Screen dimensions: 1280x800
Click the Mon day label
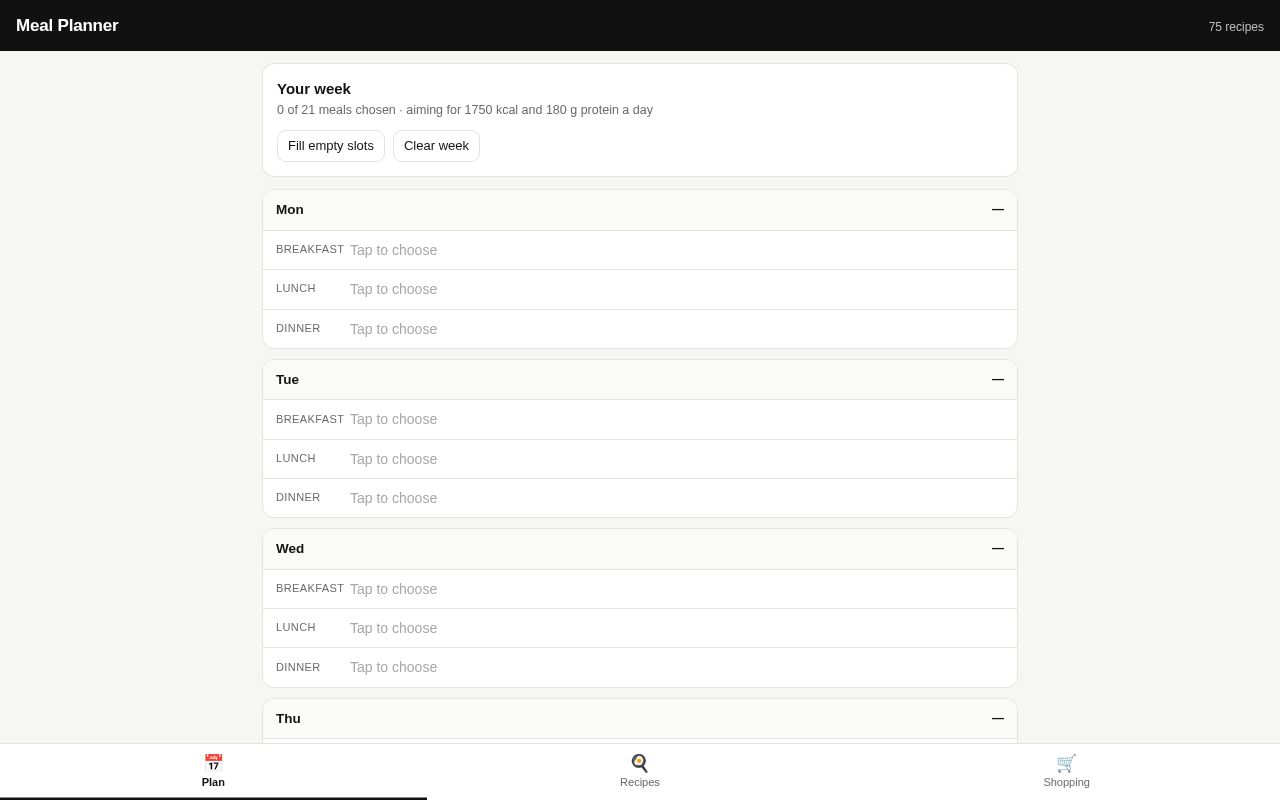pos(290,210)
